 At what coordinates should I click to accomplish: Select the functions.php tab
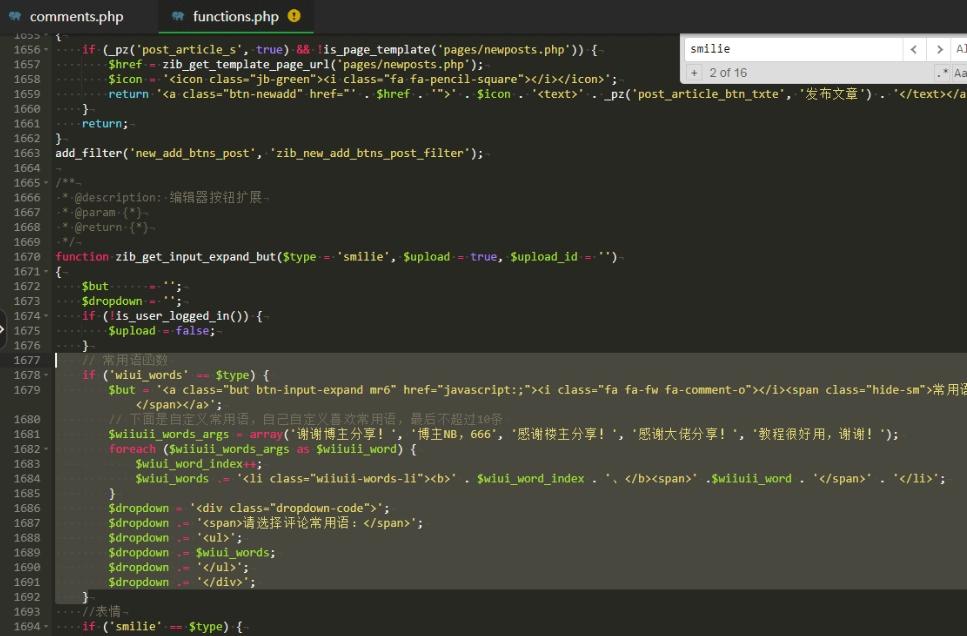click(235, 16)
